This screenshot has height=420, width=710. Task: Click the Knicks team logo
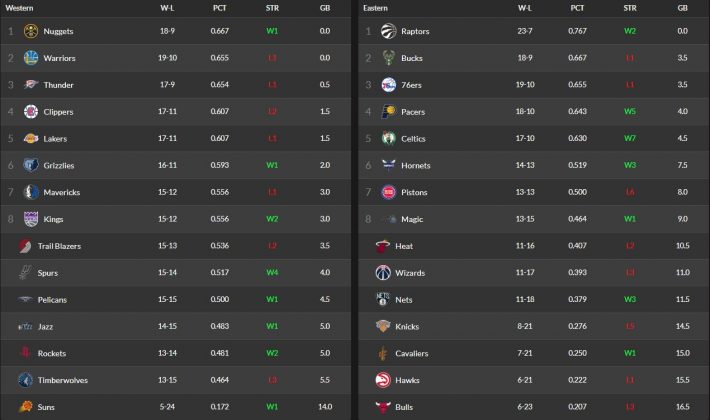coord(384,326)
